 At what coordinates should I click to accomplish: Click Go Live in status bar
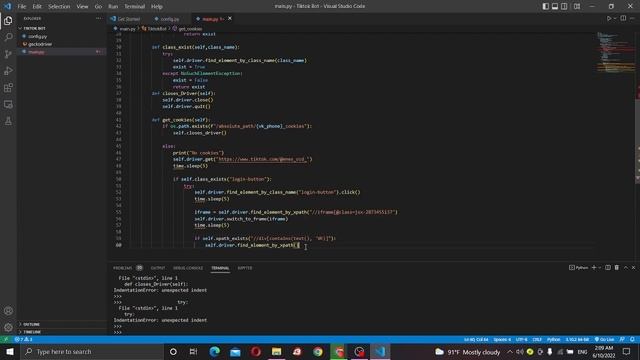(604, 339)
